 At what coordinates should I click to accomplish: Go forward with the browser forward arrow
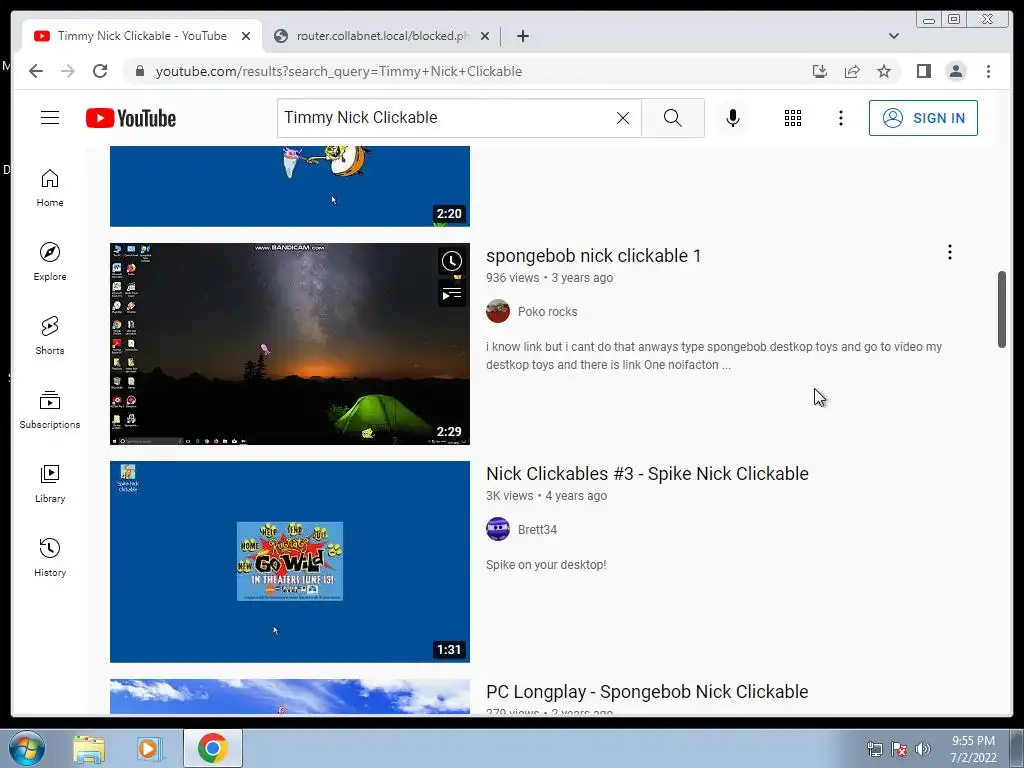tap(68, 71)
